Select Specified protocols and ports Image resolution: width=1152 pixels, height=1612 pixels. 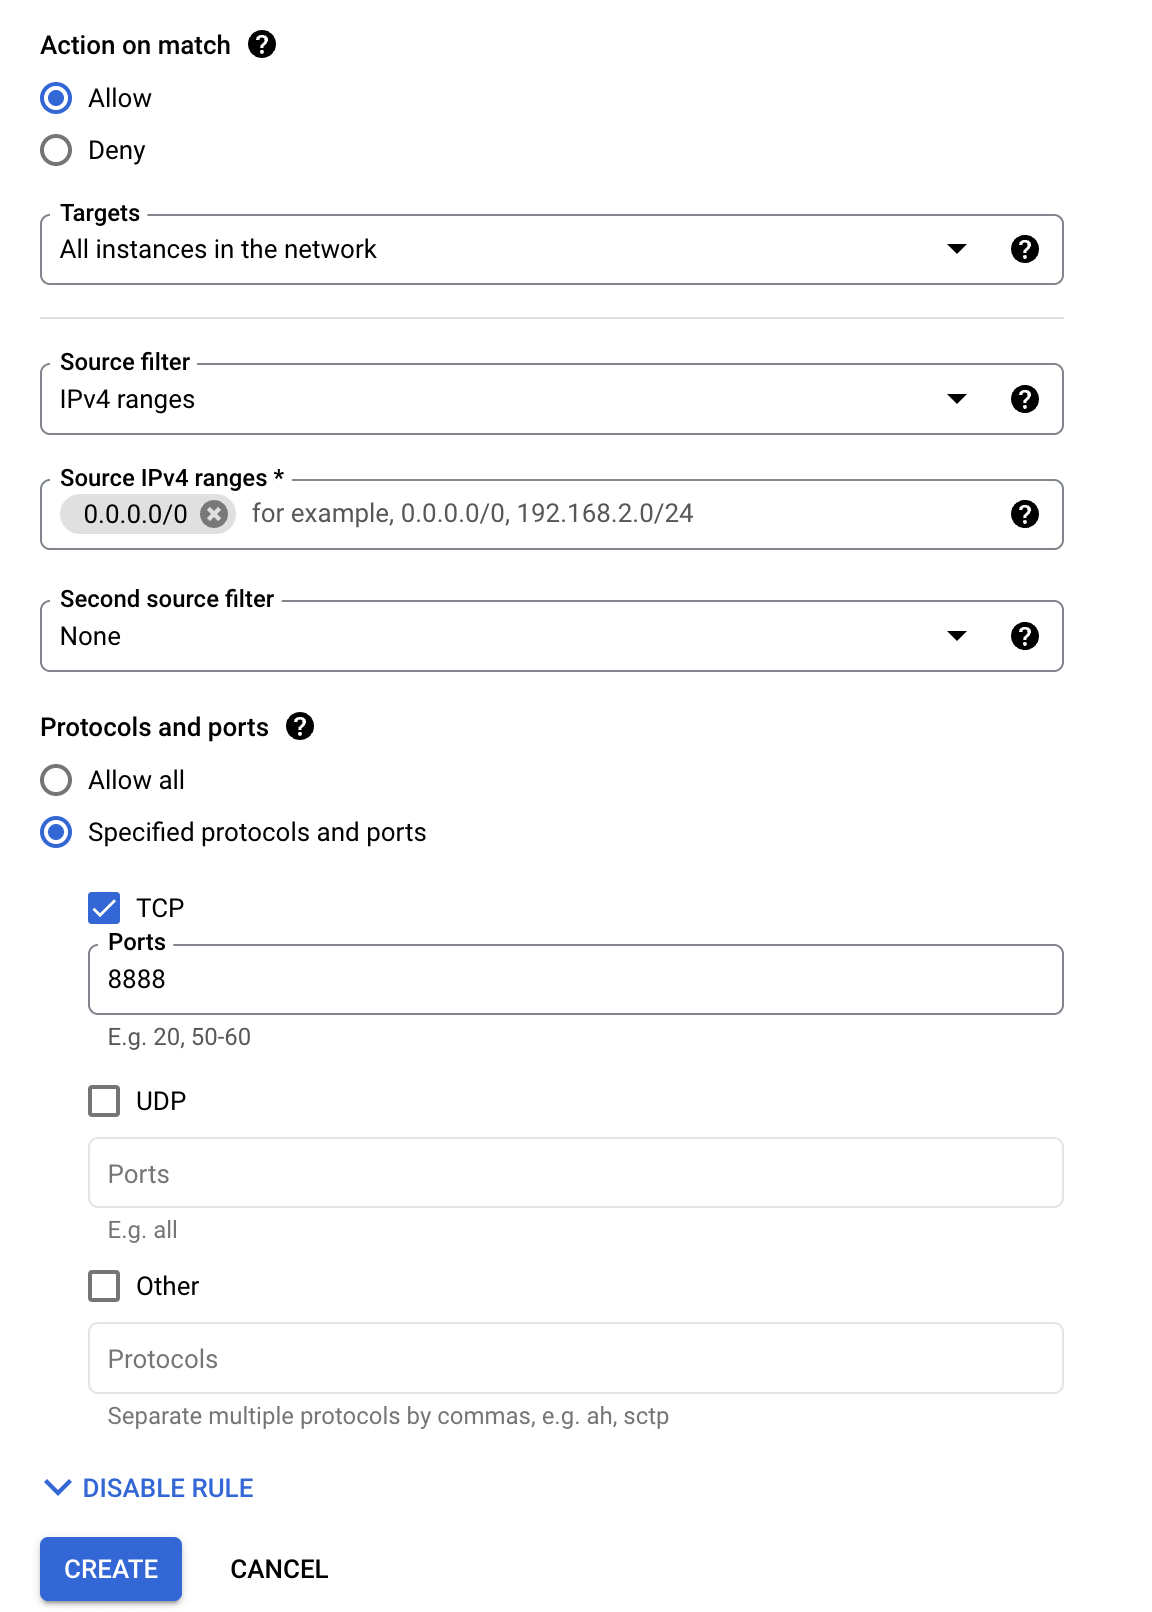56,832
